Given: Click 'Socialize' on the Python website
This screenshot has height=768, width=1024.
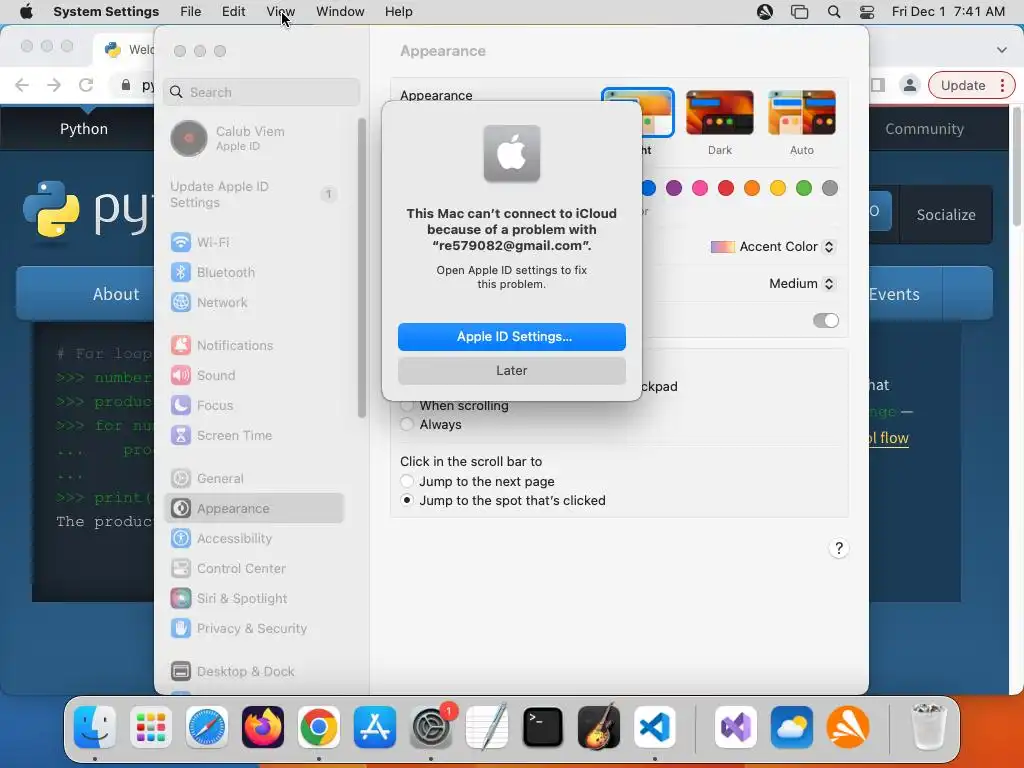Looking at the screenshot, I should coord(946,215).
